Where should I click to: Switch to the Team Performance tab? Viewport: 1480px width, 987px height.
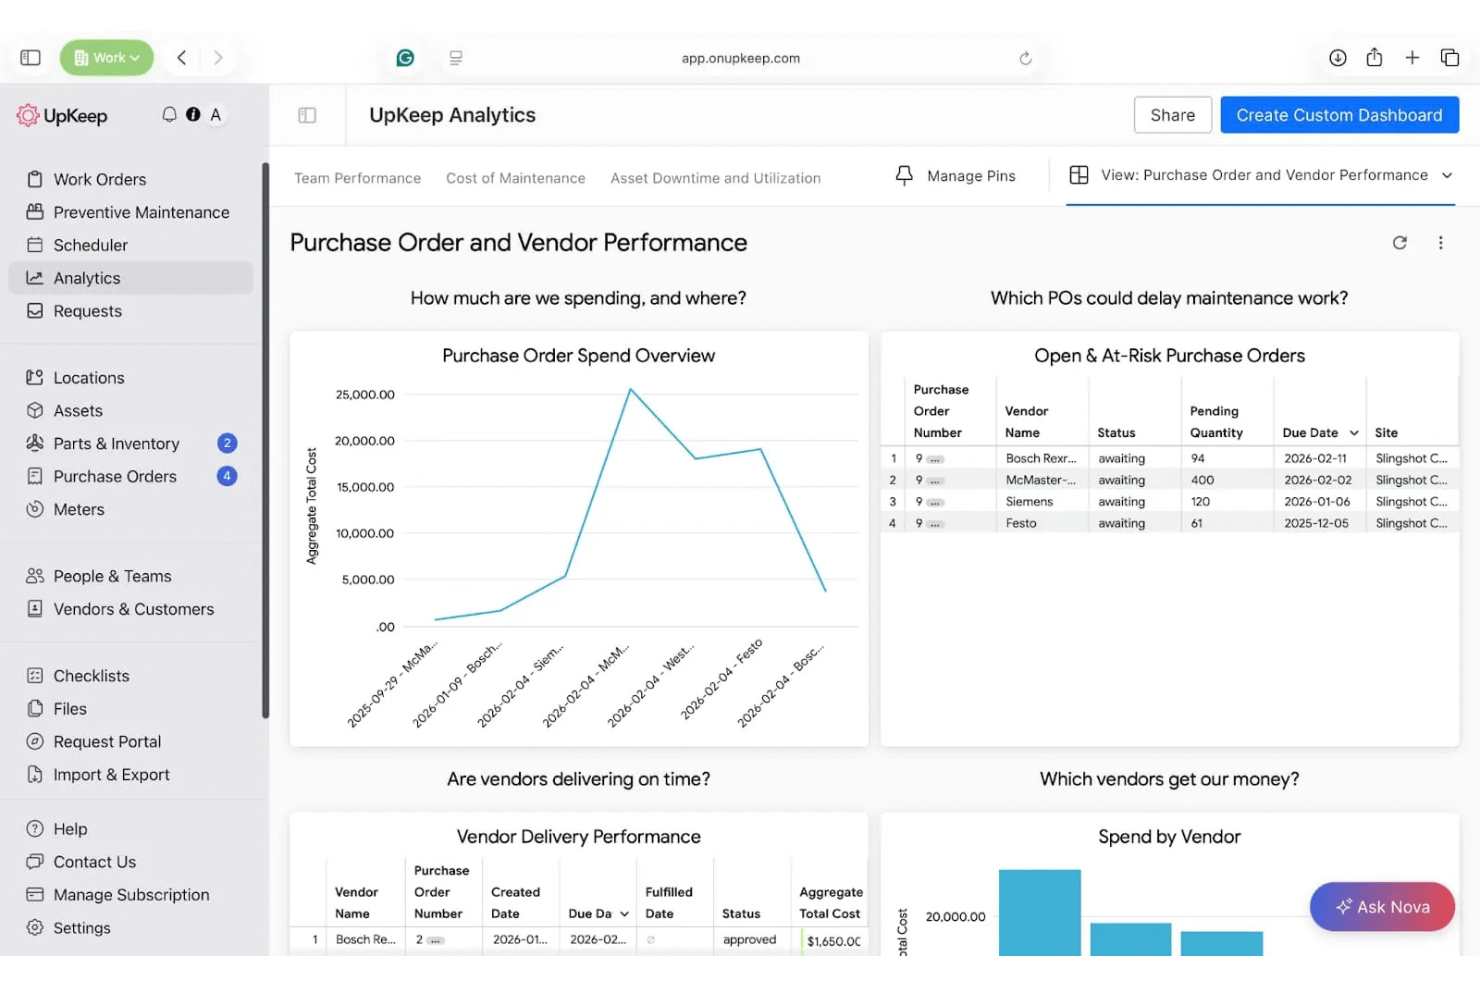(x=357, y=178)
